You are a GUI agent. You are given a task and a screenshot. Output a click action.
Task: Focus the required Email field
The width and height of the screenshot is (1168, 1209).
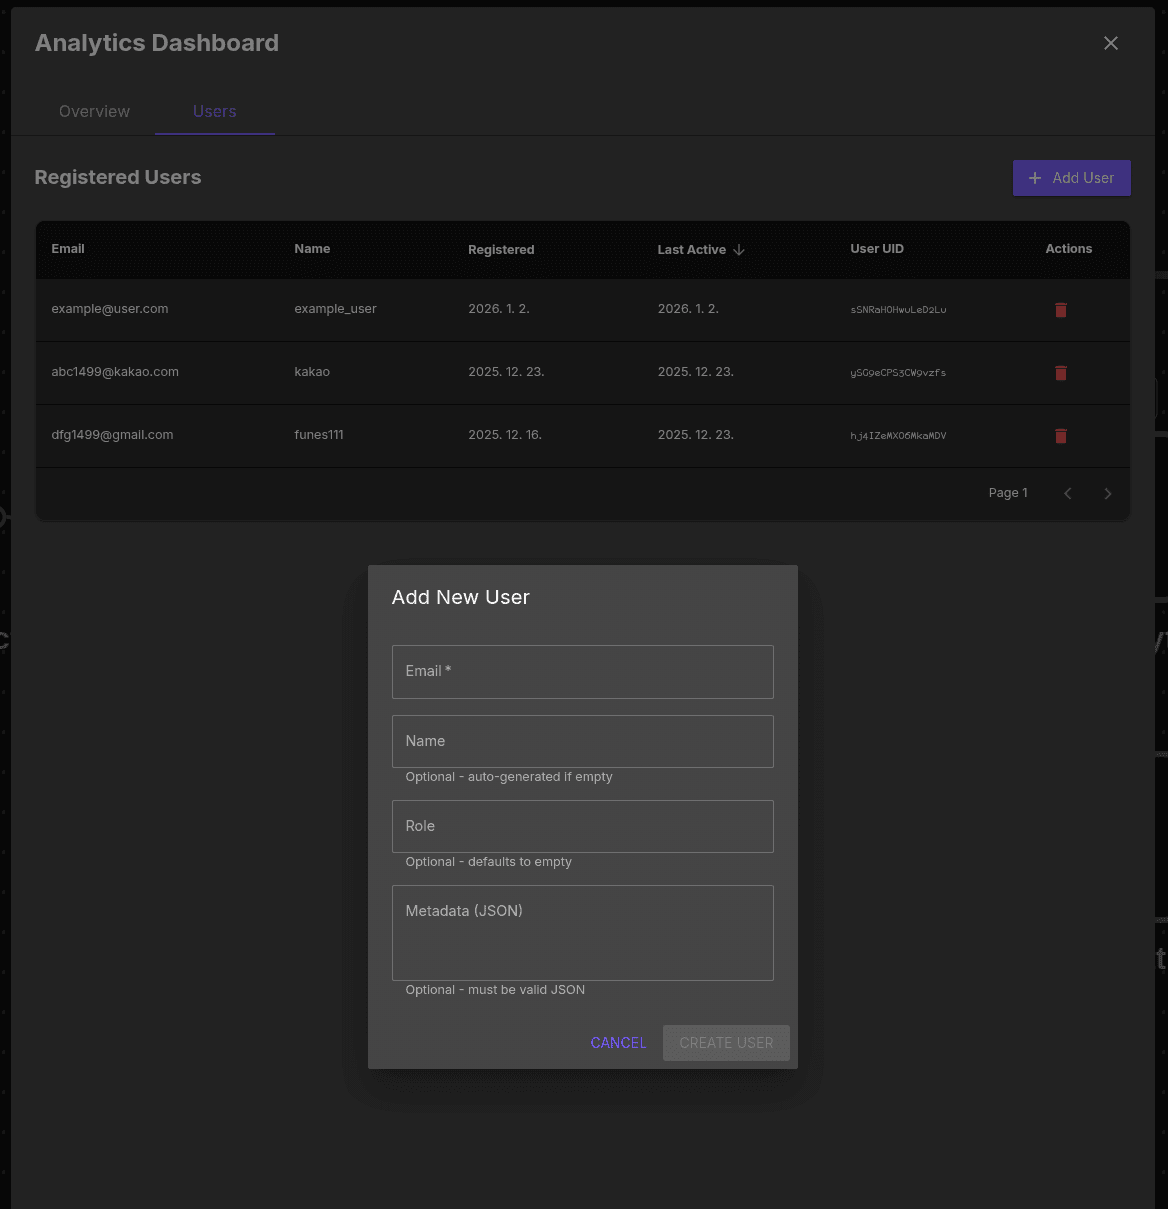coord(583,671)
